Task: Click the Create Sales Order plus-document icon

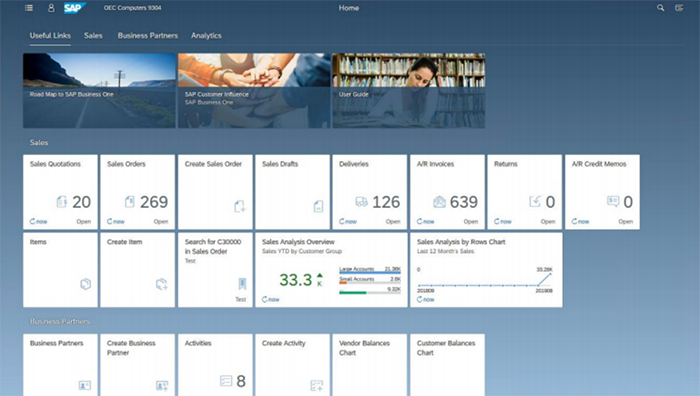Action: point(240,206)
